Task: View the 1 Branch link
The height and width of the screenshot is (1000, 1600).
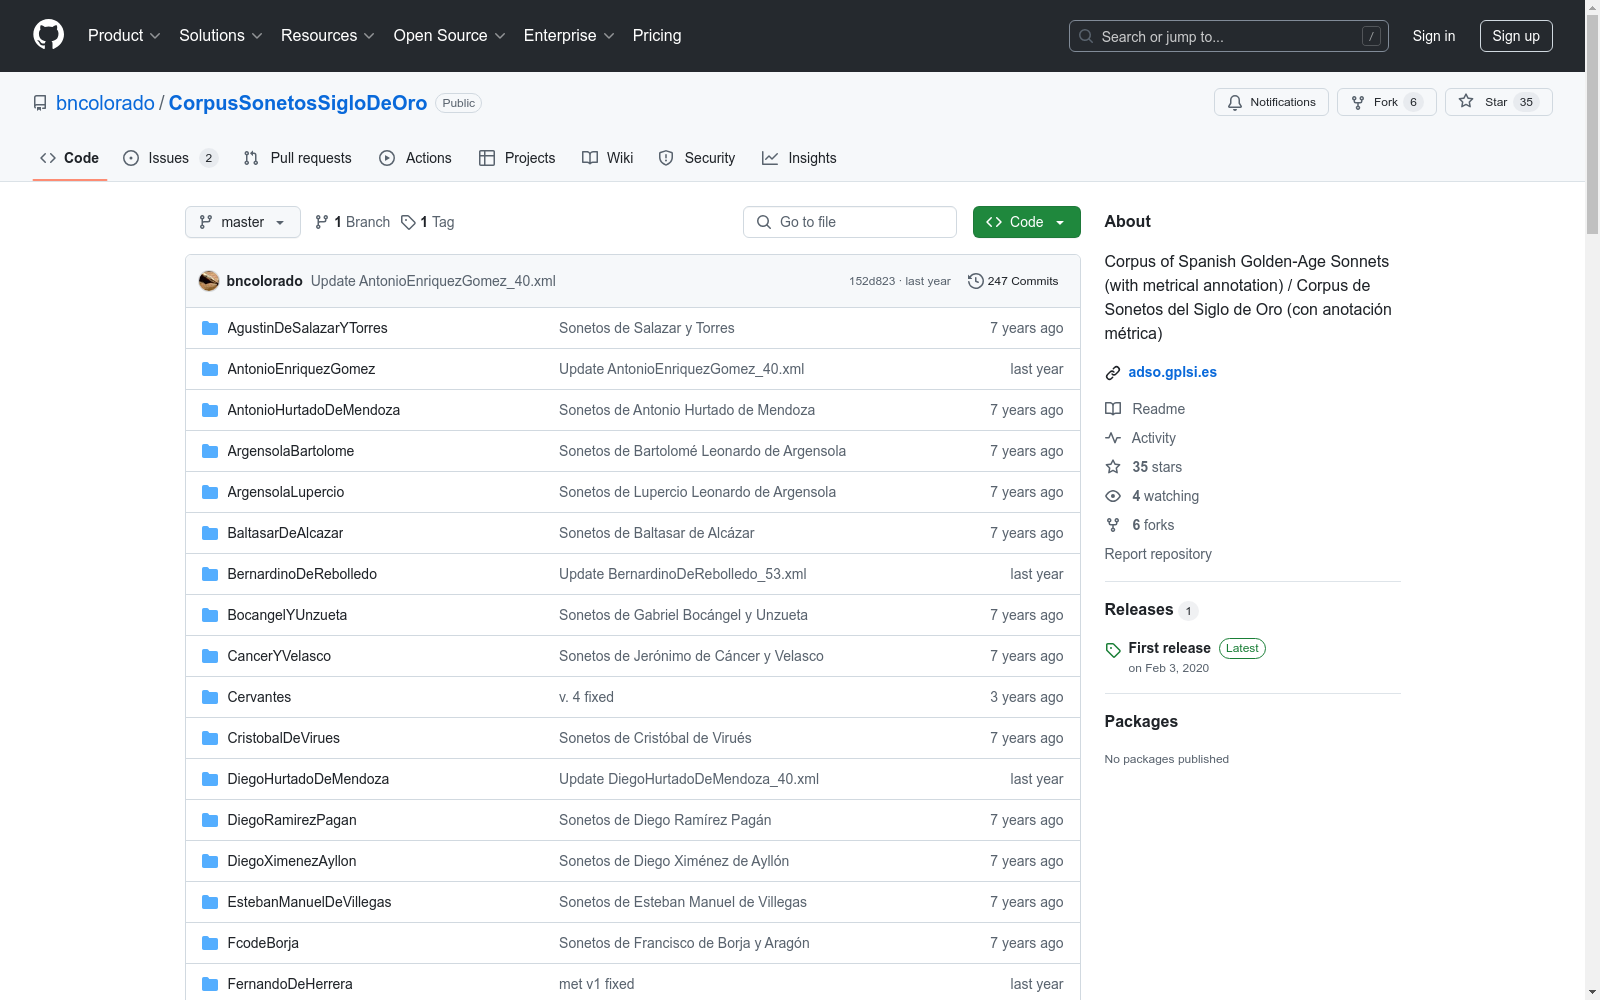Action: tap(352, 222)
